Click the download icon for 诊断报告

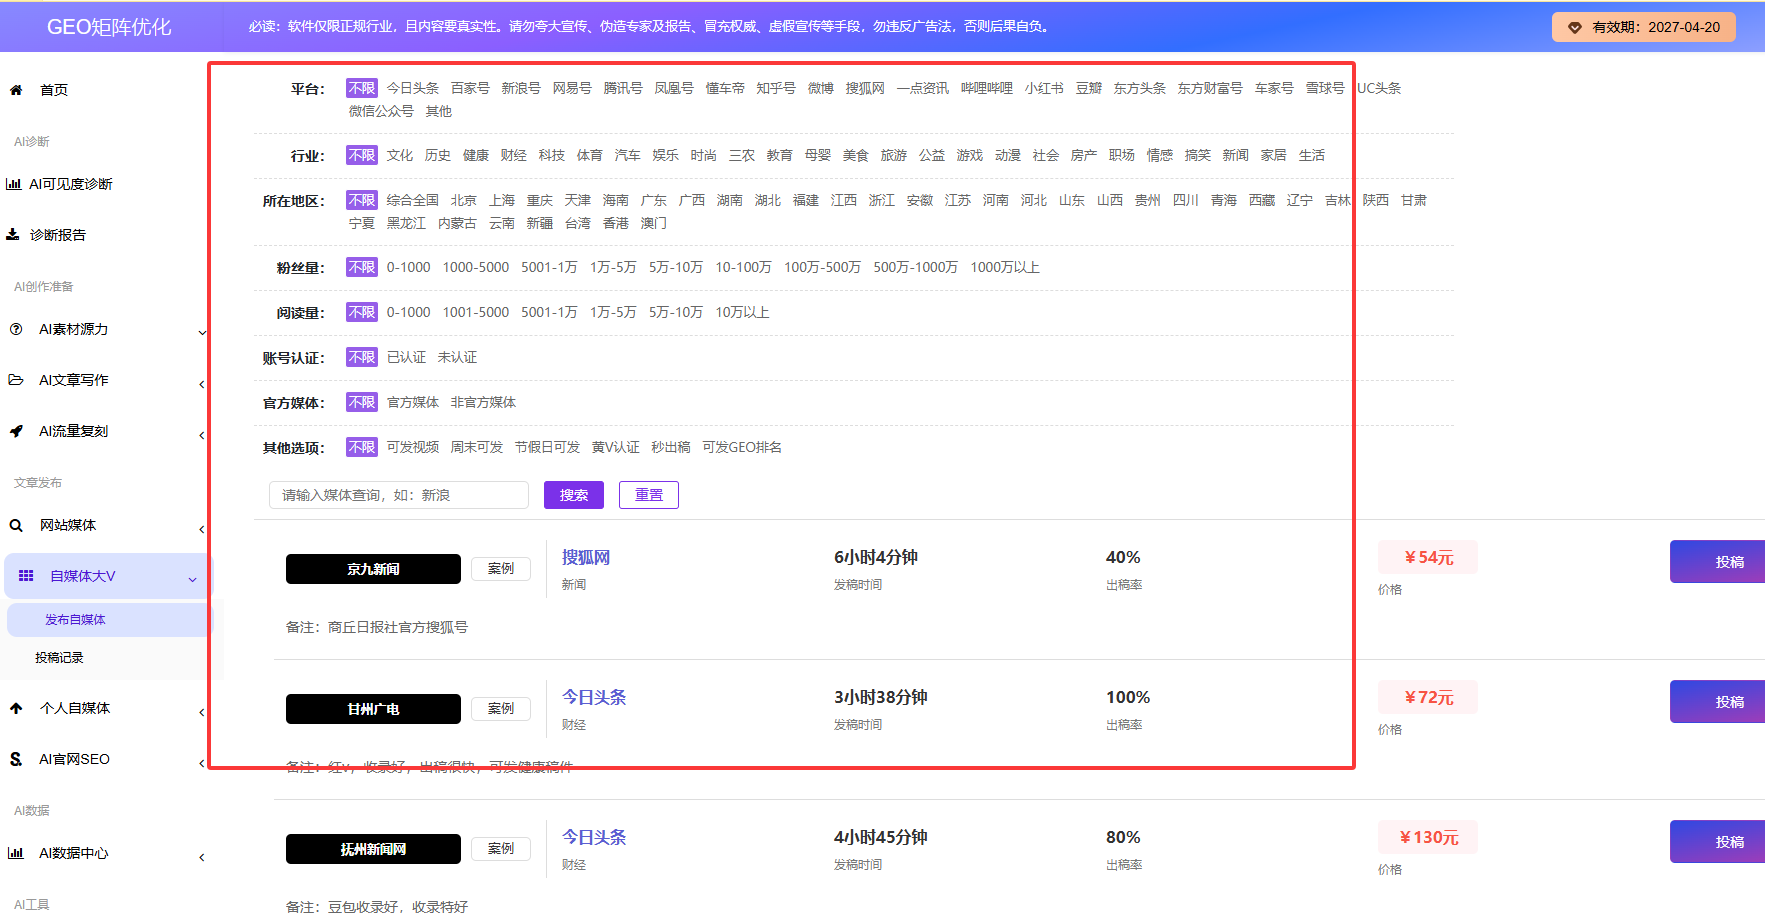click(x=13, y=235)
